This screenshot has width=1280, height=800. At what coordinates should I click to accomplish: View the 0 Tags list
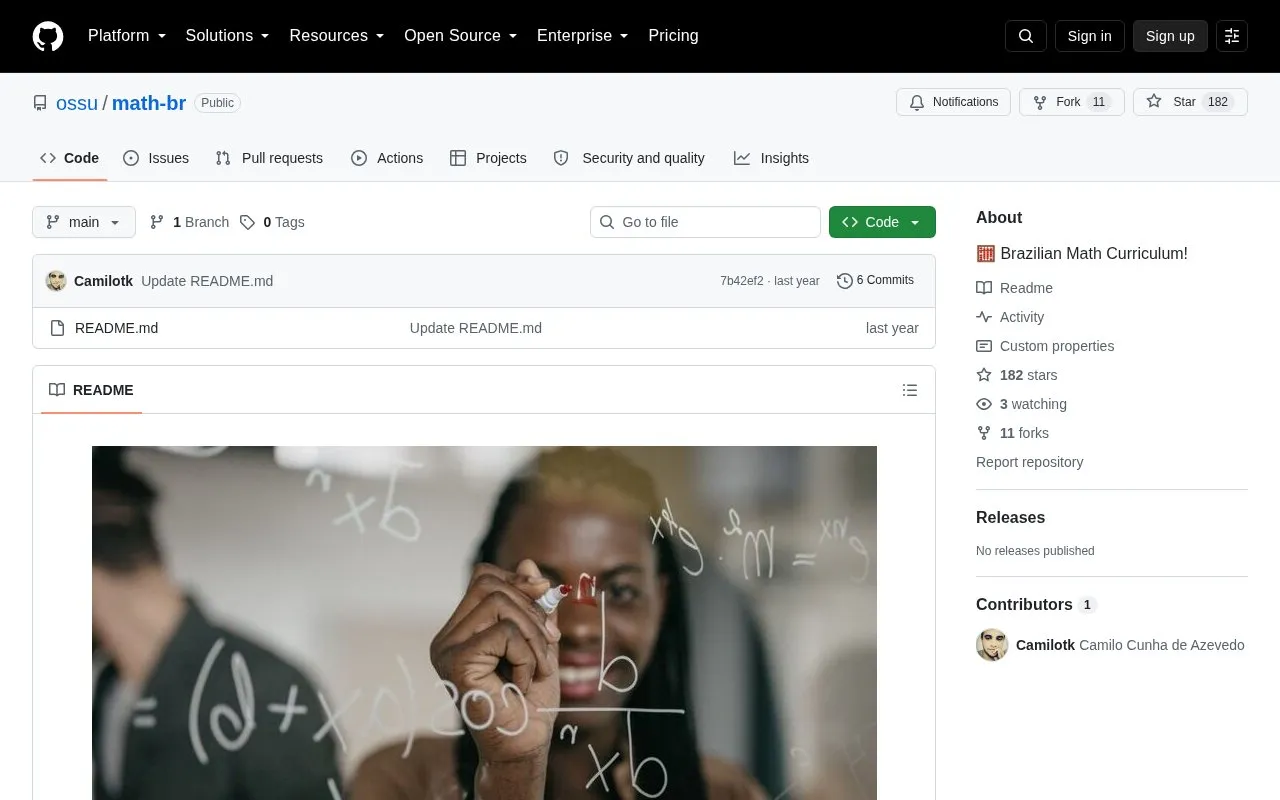pos(272,222)
